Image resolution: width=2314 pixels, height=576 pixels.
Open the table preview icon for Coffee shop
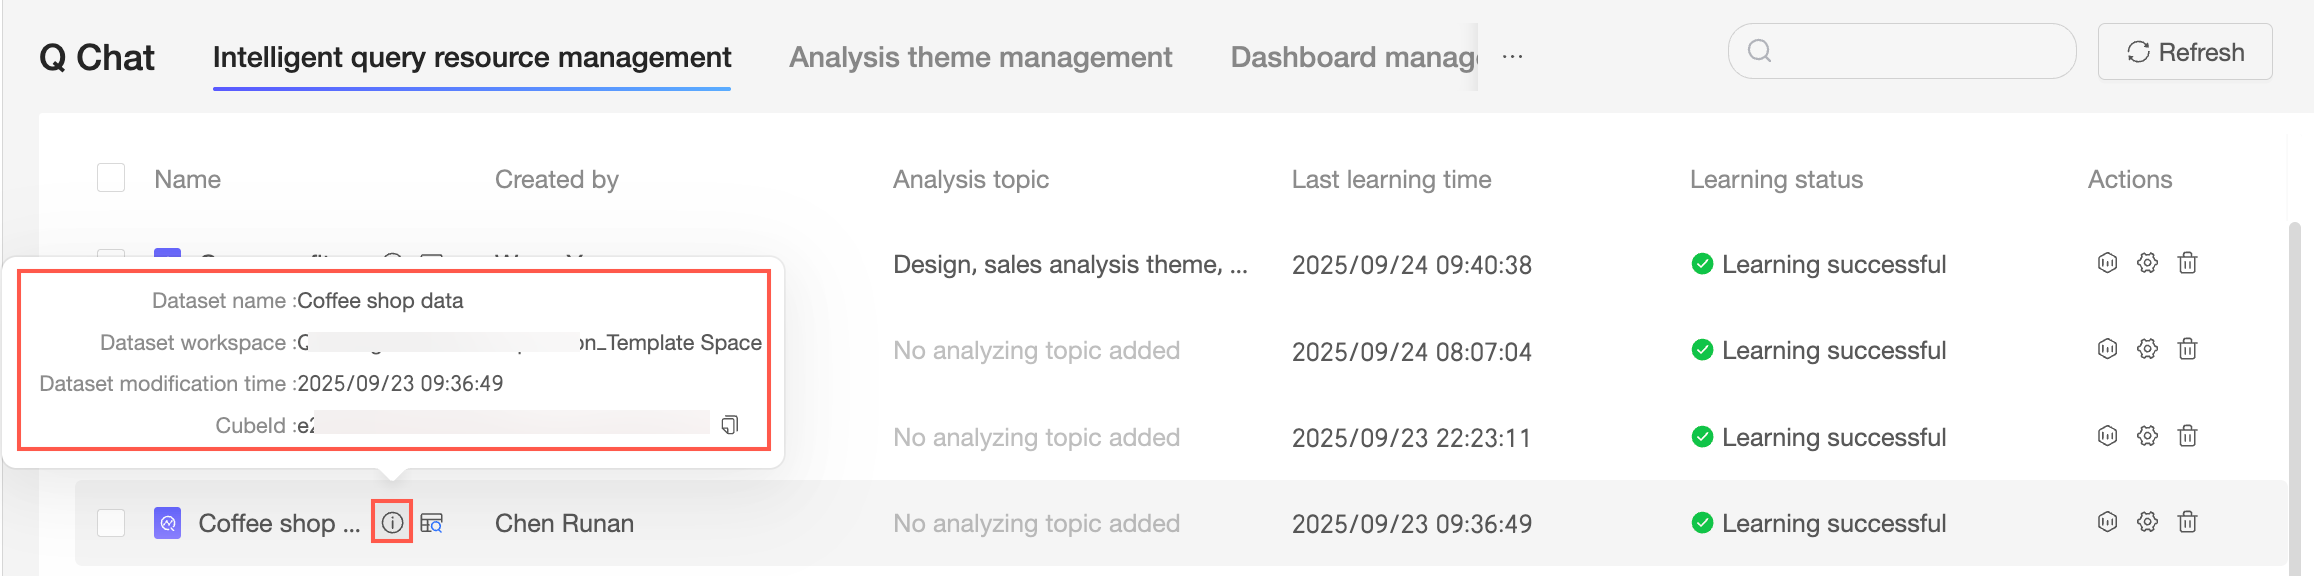(431, 523)
